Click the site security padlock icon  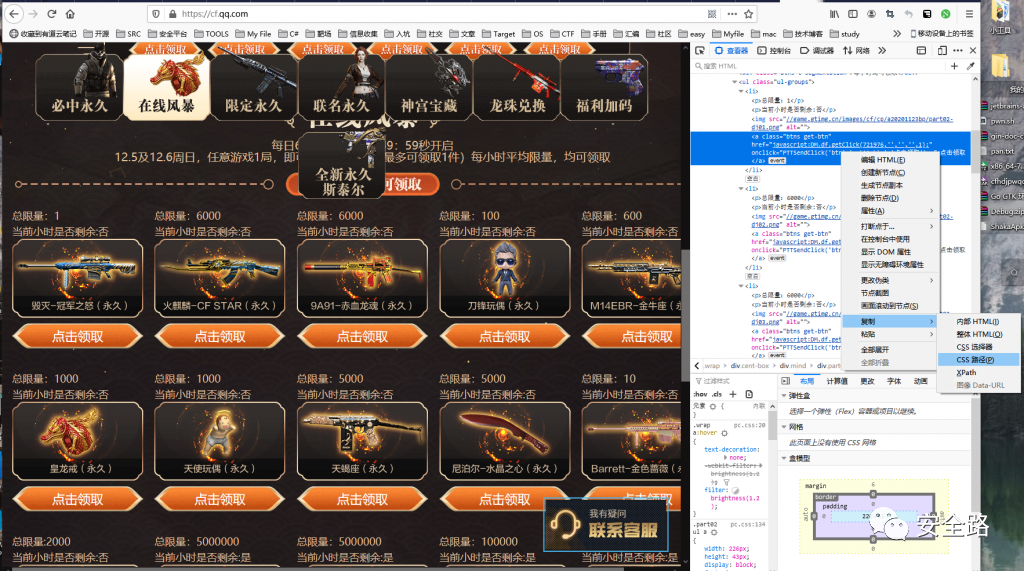point(172,14)
